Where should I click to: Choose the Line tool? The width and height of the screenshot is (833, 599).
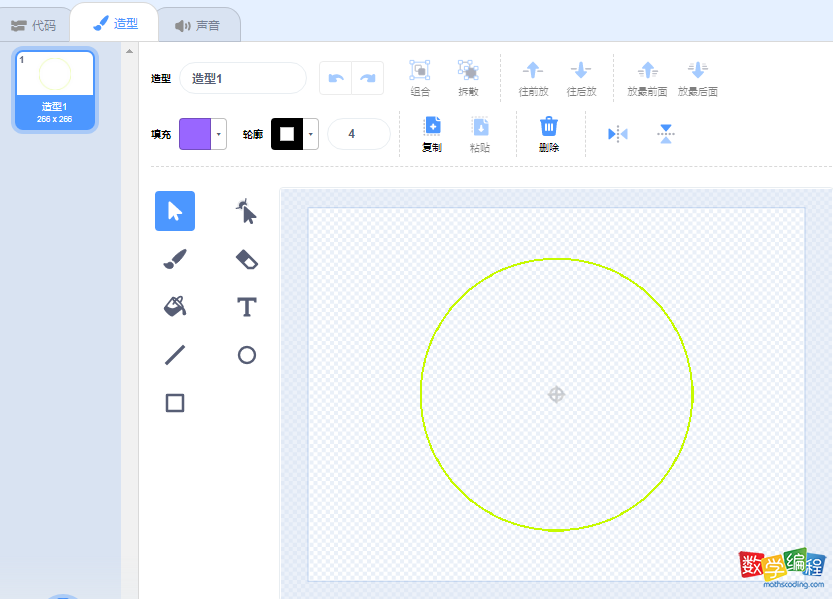point(175,354)
